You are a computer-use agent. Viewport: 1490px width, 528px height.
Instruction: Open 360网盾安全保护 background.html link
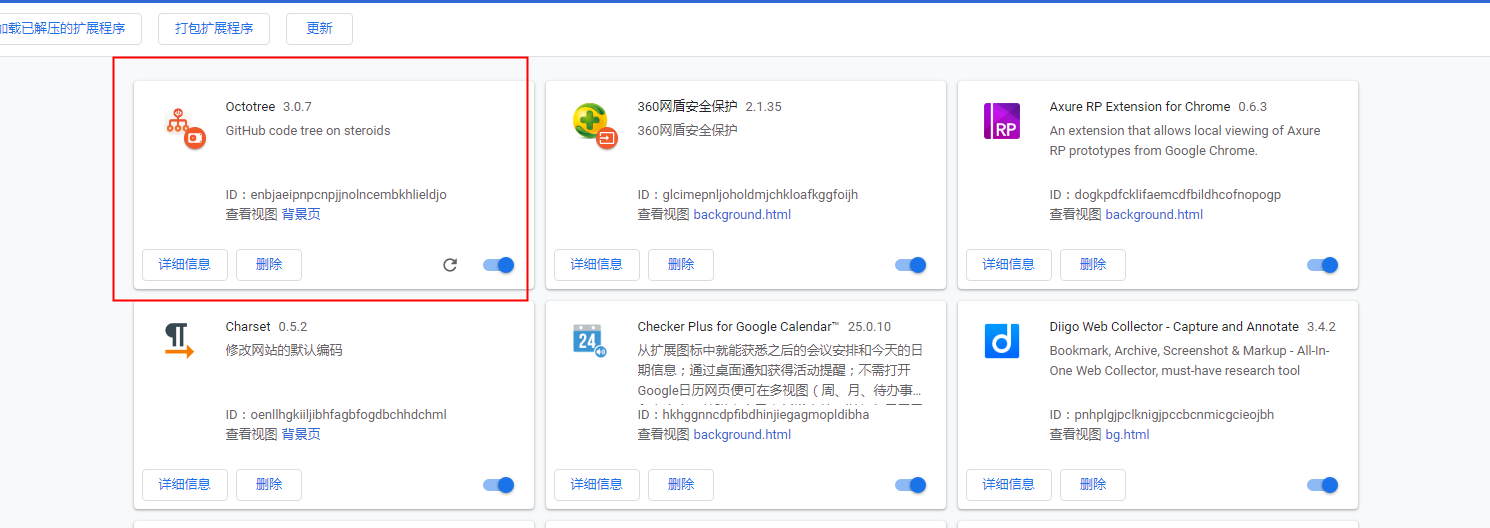742,214
